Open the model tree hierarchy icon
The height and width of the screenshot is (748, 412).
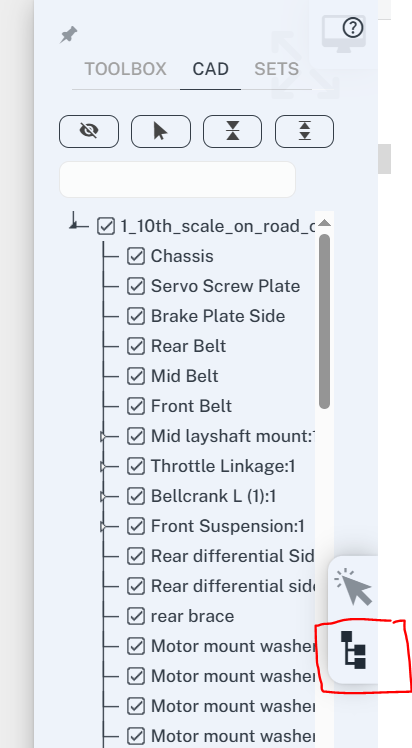(353, 649)
